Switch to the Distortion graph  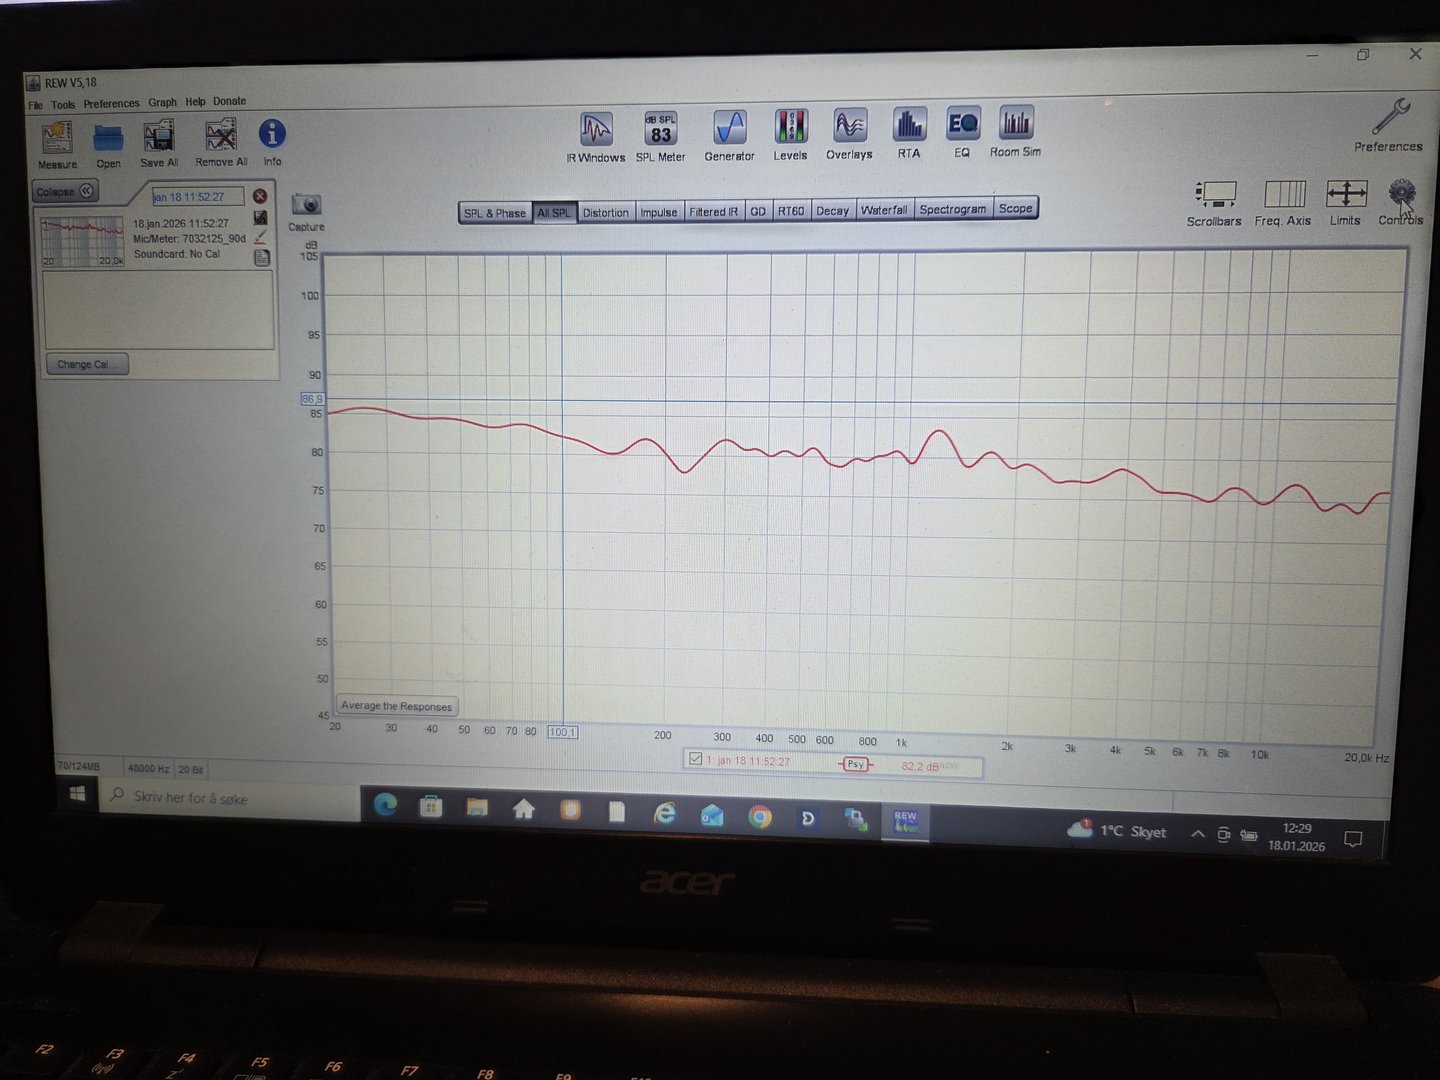pos(606,212)
